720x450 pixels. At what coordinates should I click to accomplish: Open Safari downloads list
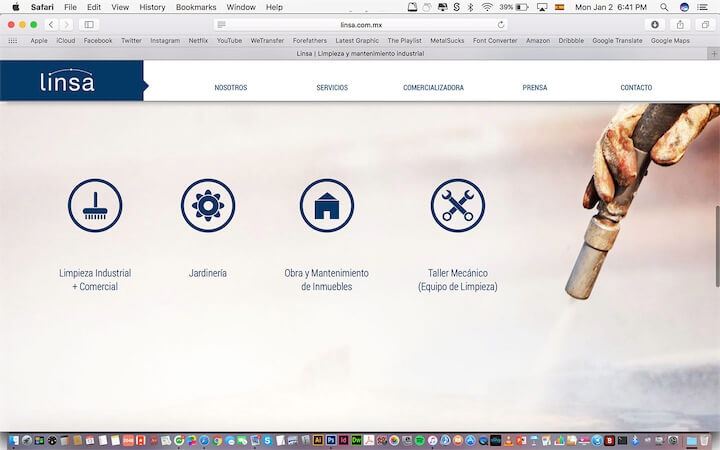(655, 24)
